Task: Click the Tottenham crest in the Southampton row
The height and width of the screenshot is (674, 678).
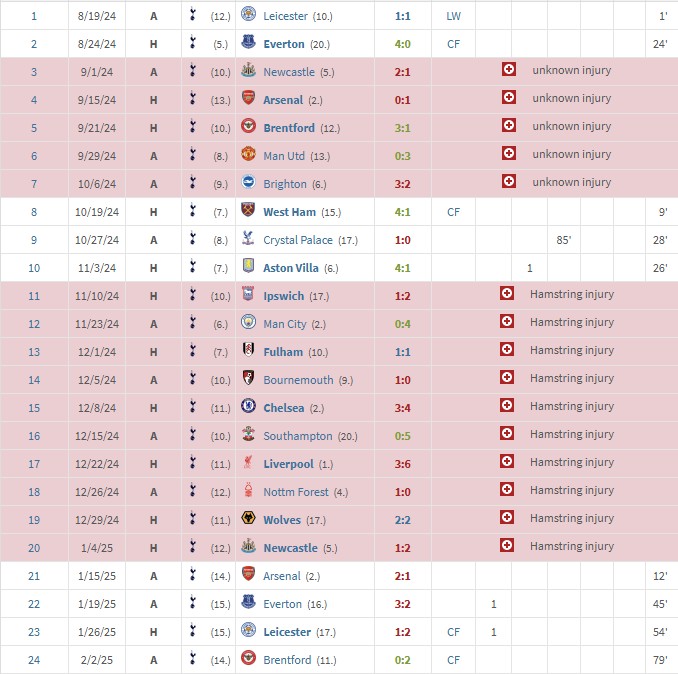Action: coord(192,436)
